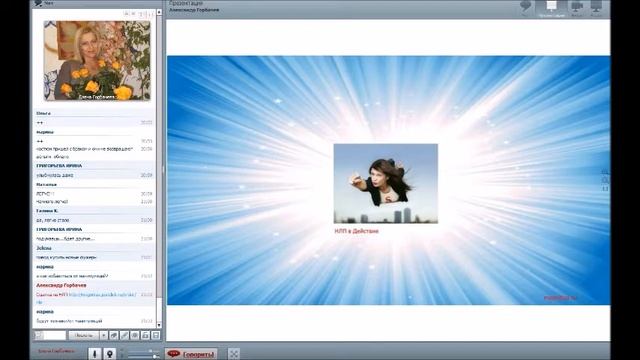Click the presenter webcam photo thumbnail
The image size is (640, 360).
[x=97, y=61]
